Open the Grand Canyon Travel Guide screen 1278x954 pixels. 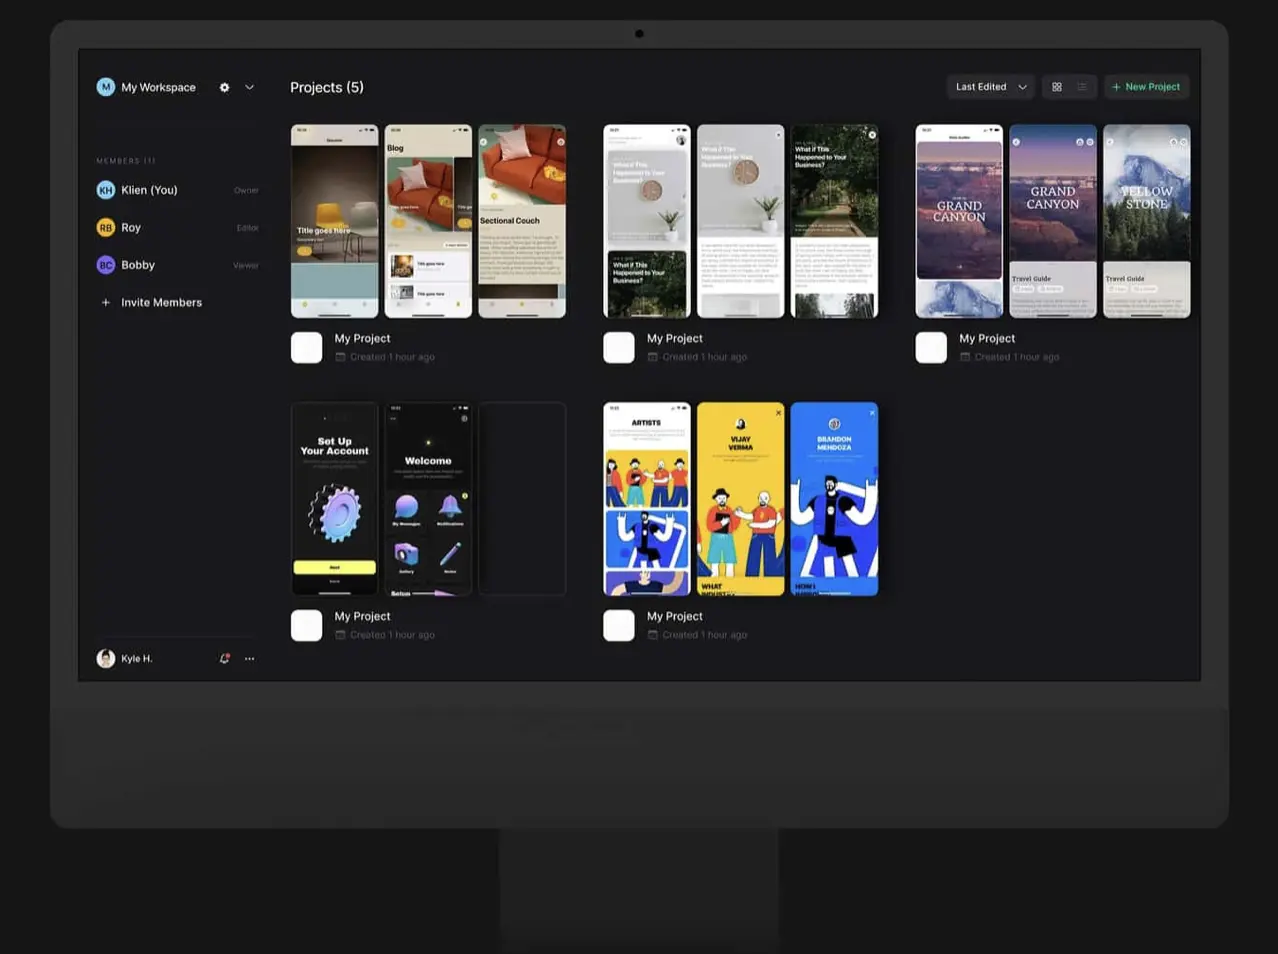pos(1053,221)
